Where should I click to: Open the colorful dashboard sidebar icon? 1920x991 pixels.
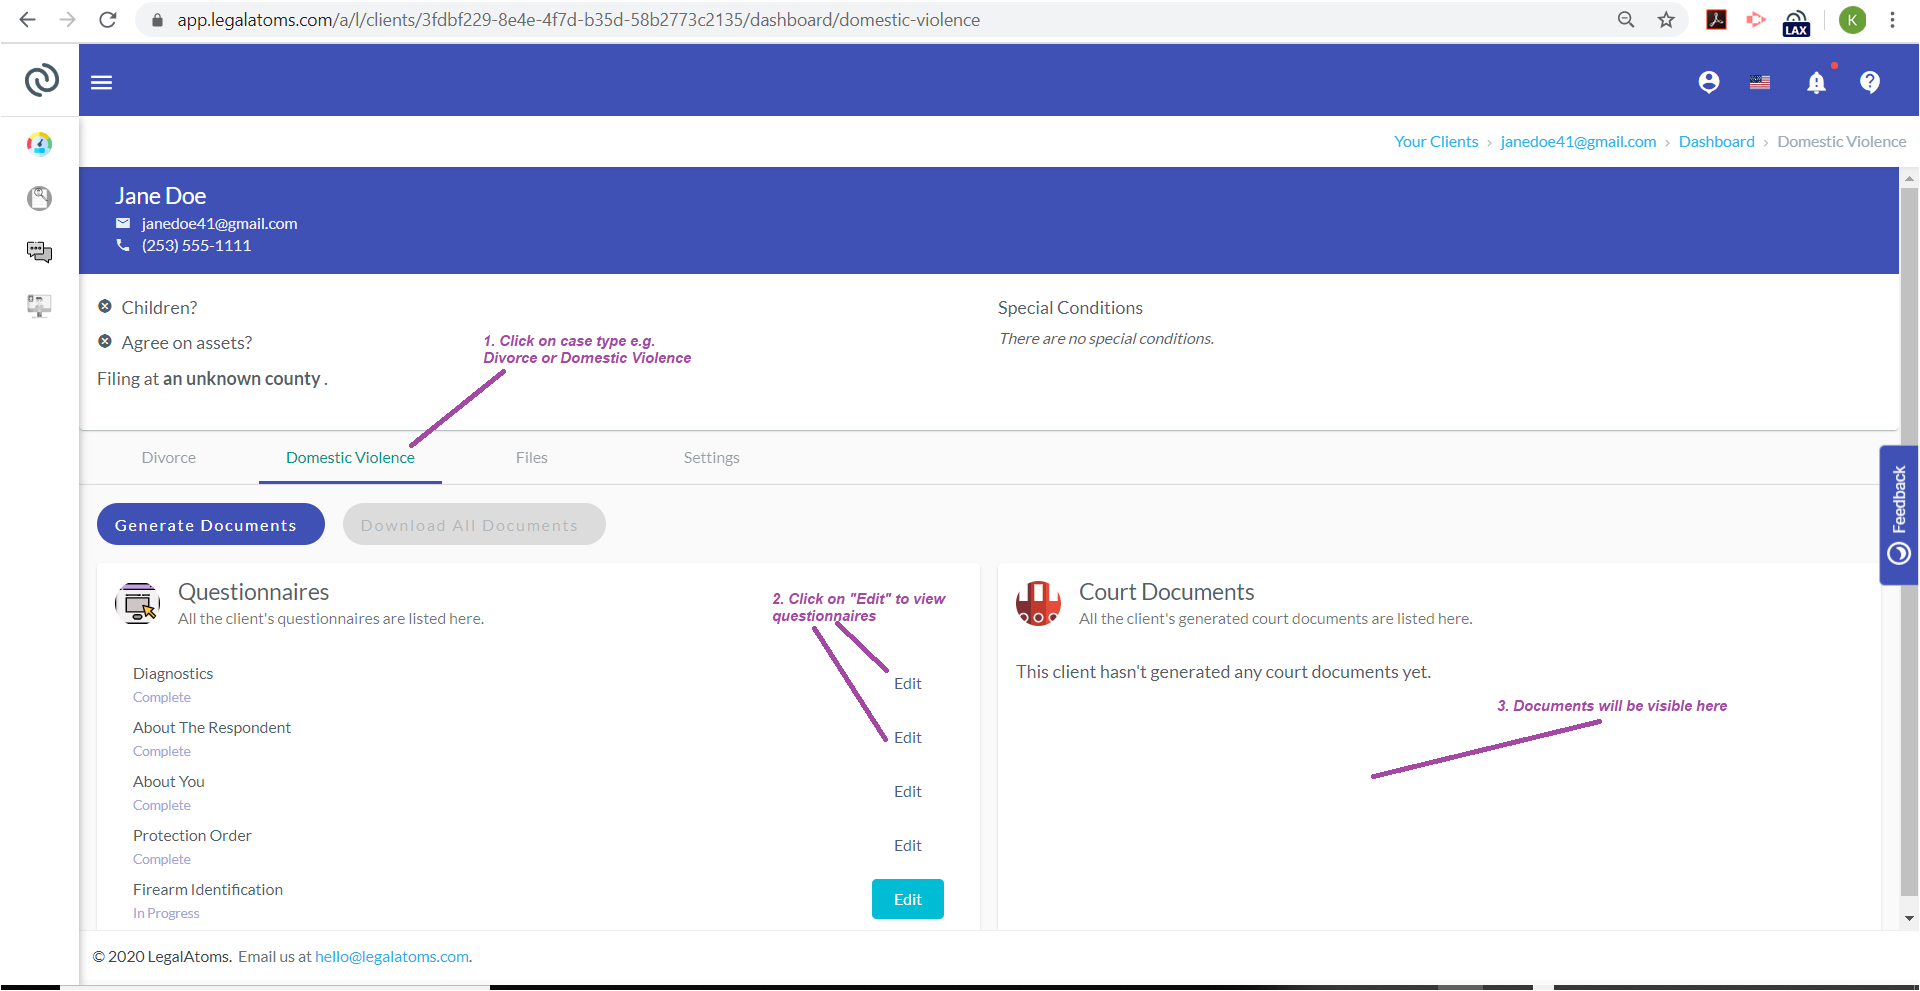[39, 144]
